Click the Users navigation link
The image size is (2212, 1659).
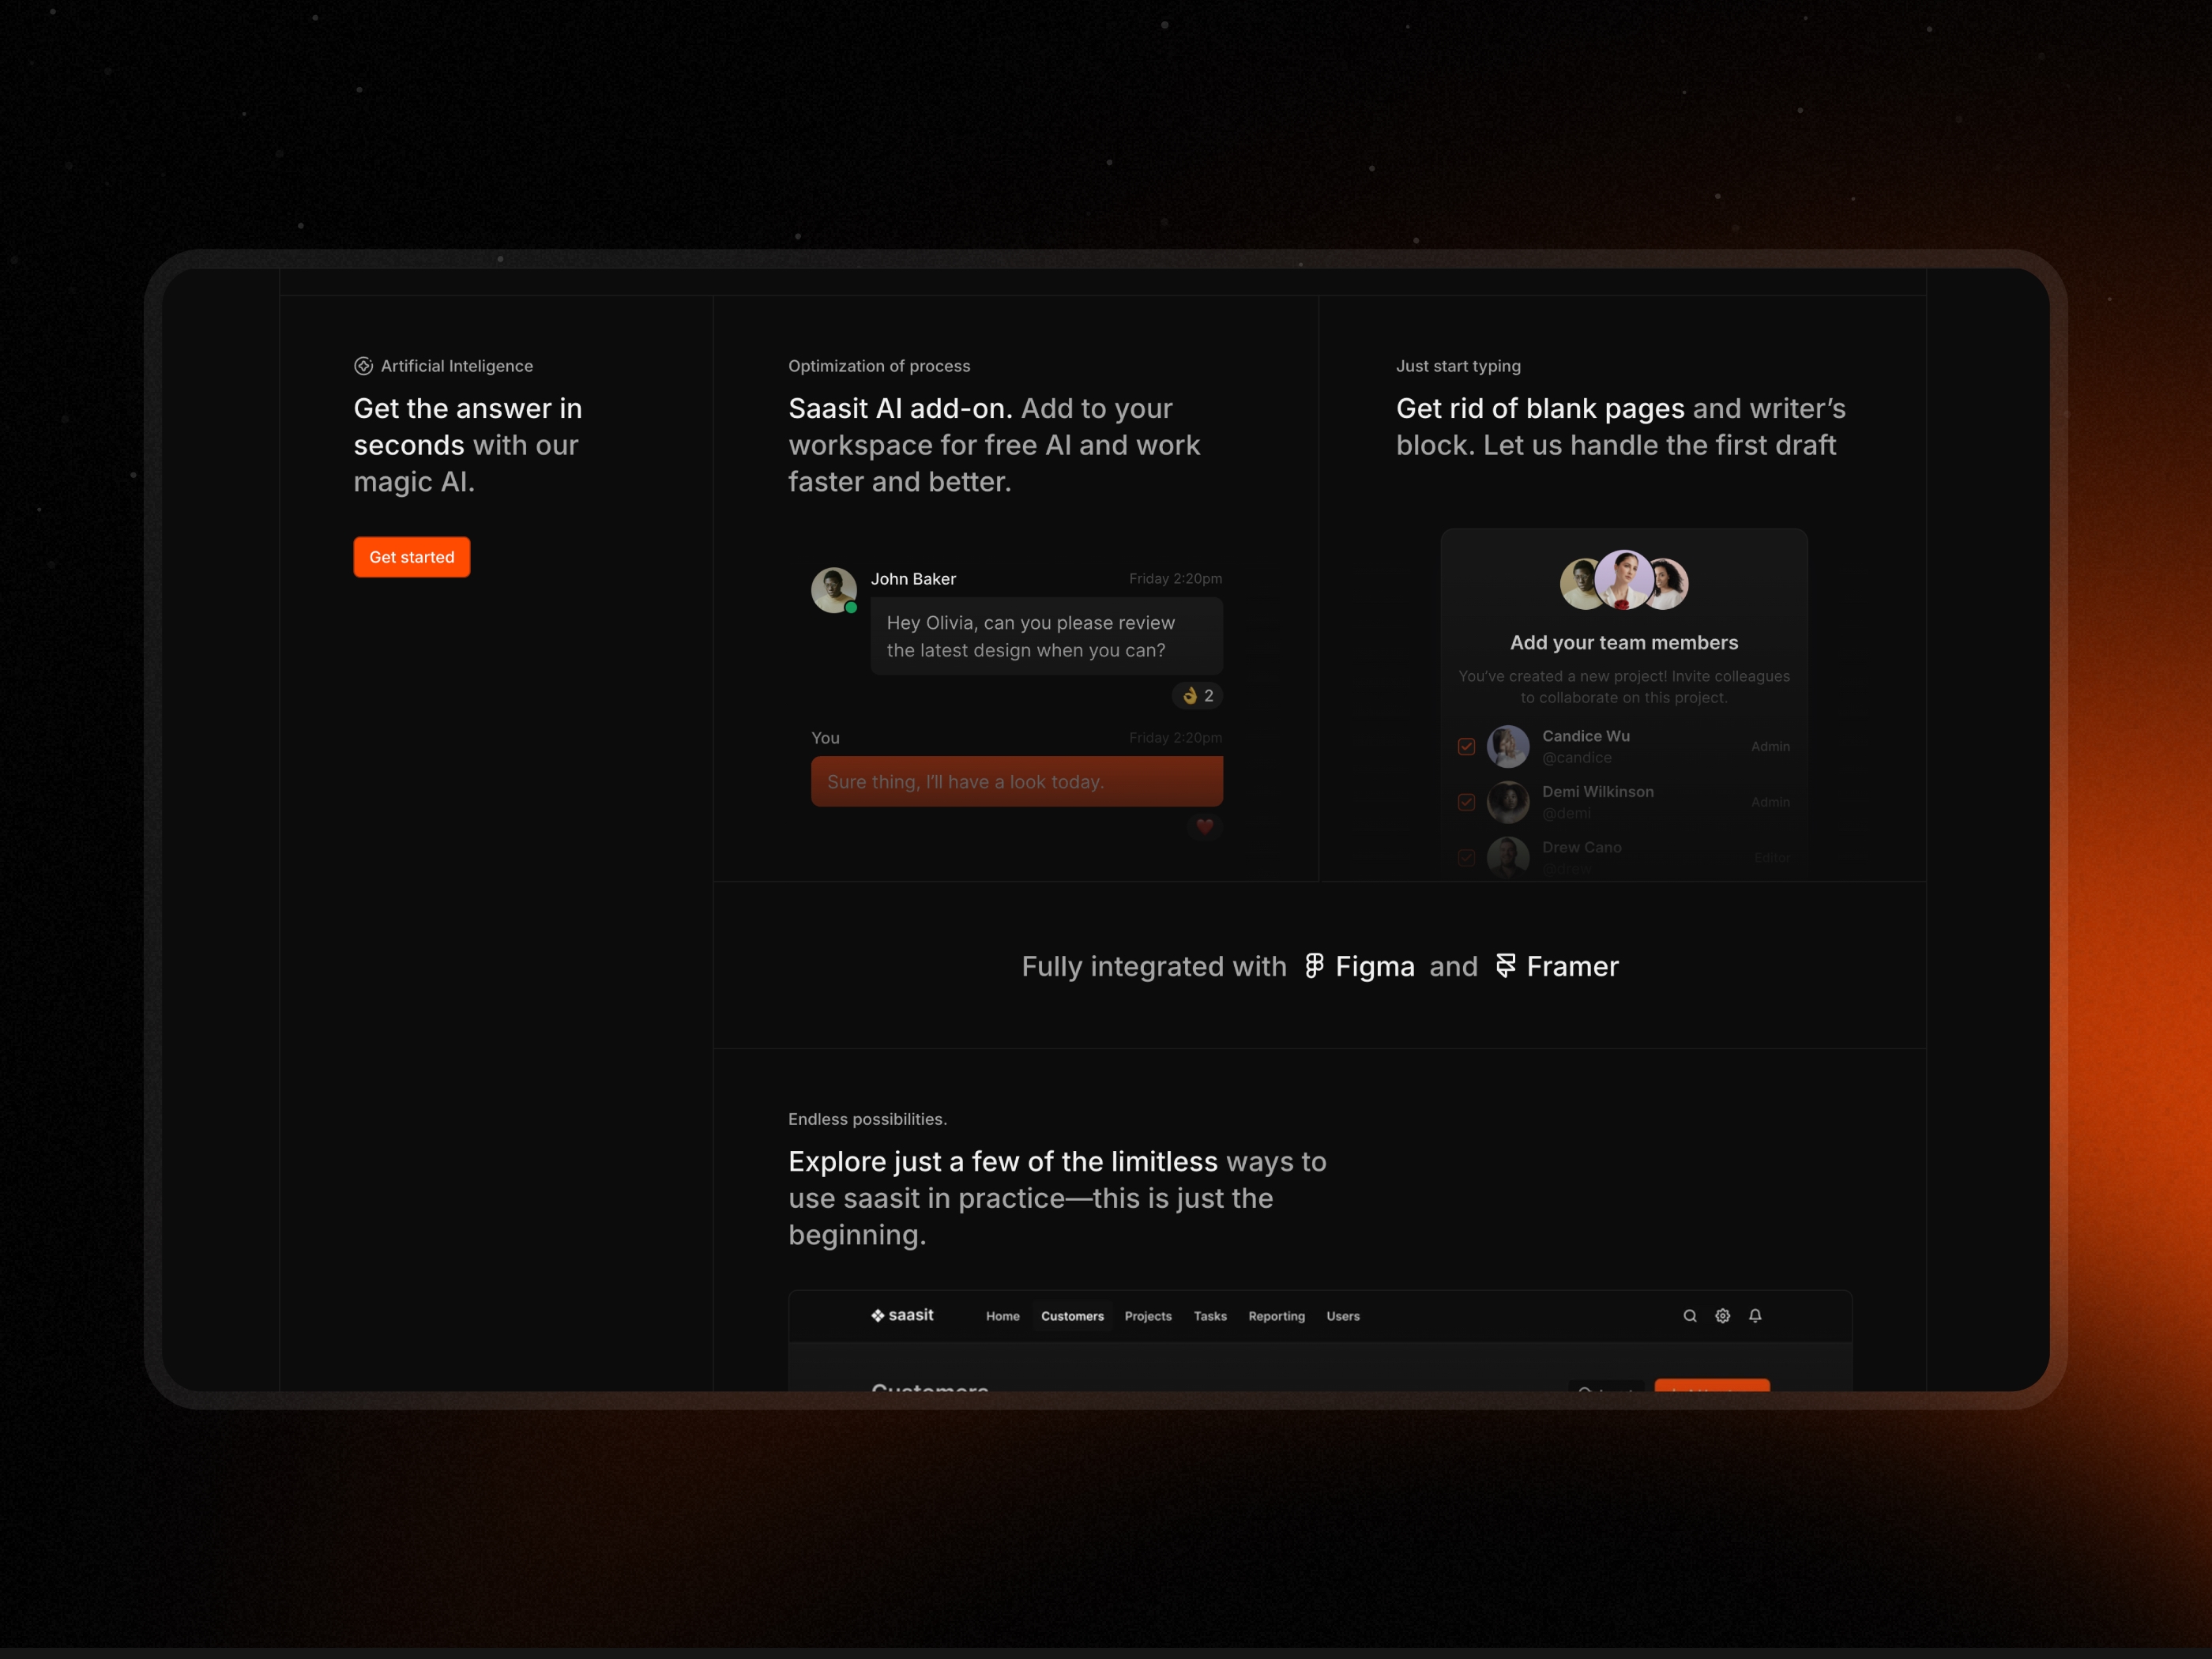click(1343, 1315)
